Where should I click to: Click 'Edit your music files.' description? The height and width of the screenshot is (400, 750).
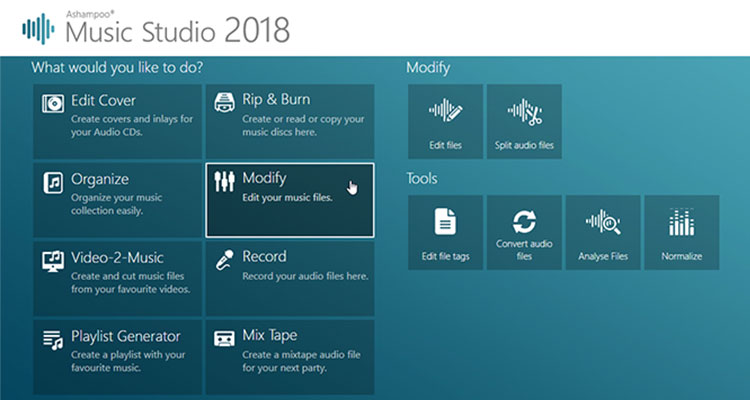(x=287, y=197)
